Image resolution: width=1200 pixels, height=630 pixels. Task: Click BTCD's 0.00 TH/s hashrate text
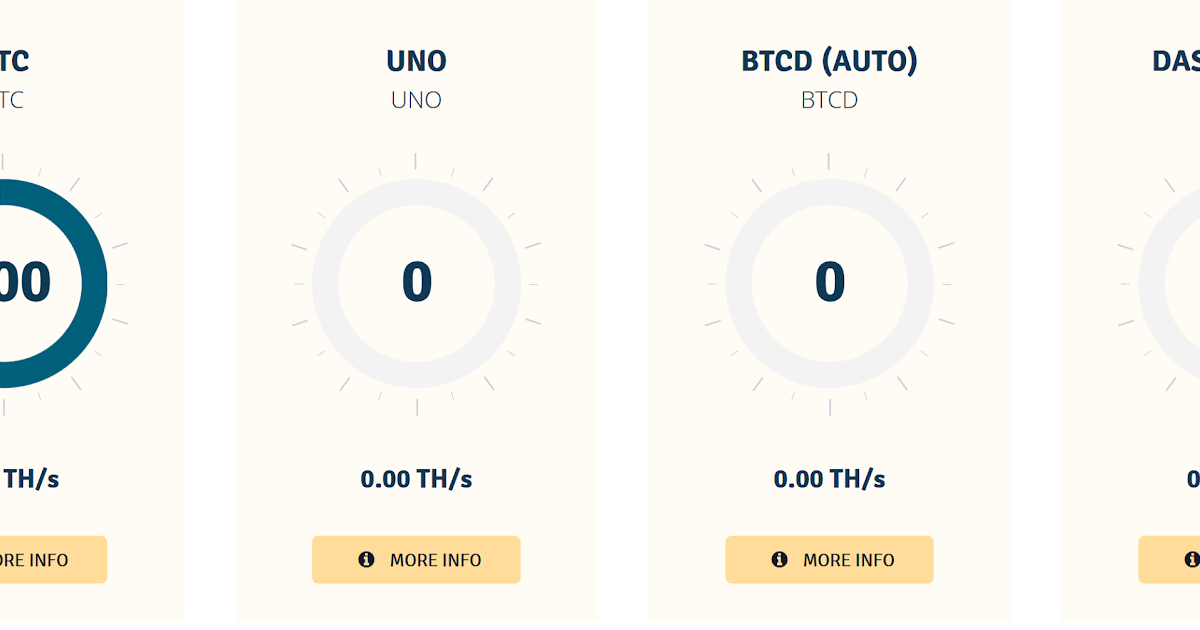pyautogui.click(x=829, y=479)
